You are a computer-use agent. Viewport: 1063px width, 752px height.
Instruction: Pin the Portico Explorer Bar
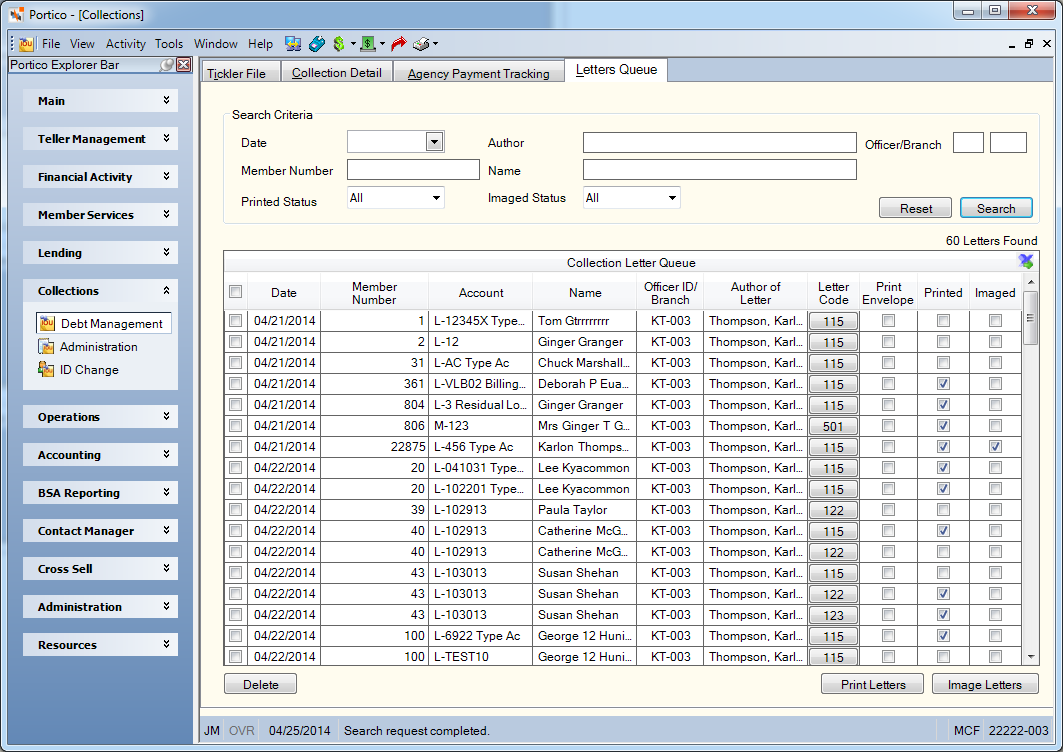pos(167,65)
